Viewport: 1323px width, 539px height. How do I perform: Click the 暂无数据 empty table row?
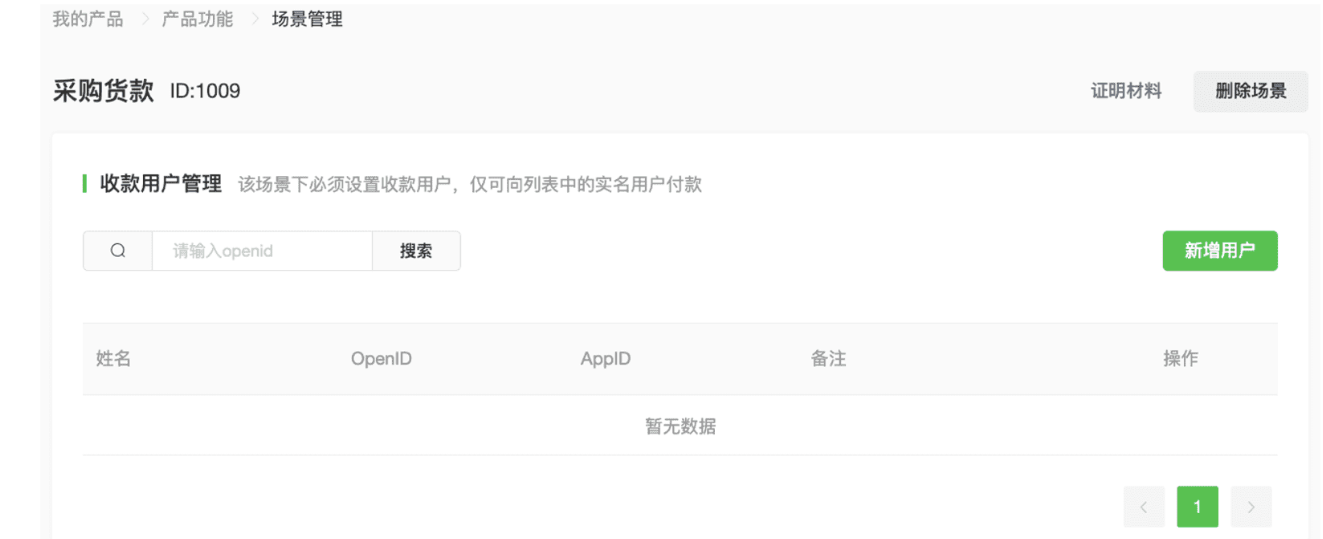(x=680, y=427)
